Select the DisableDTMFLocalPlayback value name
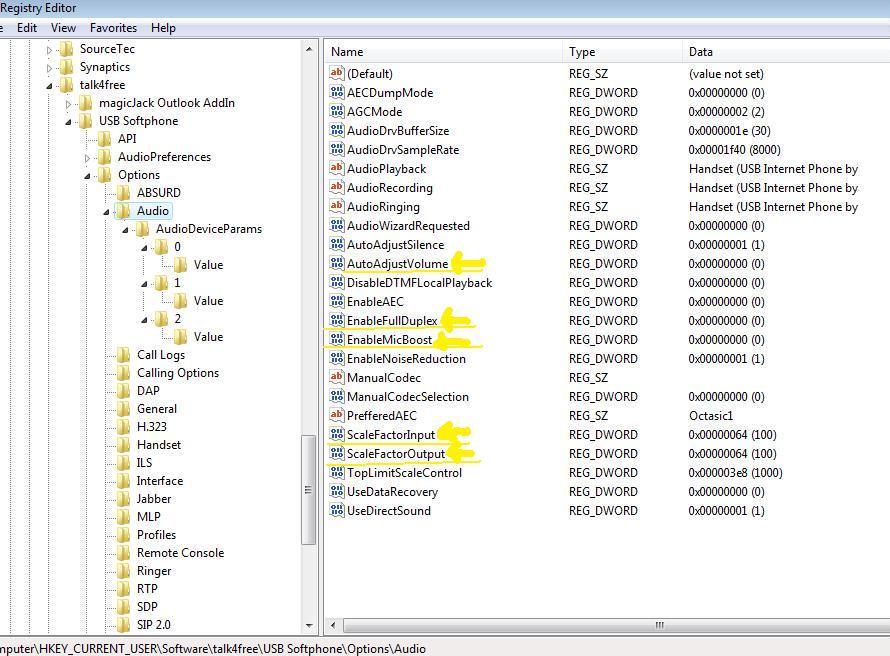The width and height of the screenshot is (890, 656). point(419,283)
